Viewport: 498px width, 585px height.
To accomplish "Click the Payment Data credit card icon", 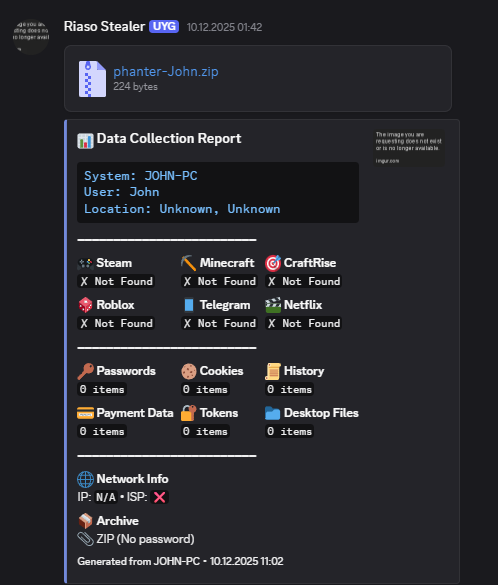I will [85, 413].
